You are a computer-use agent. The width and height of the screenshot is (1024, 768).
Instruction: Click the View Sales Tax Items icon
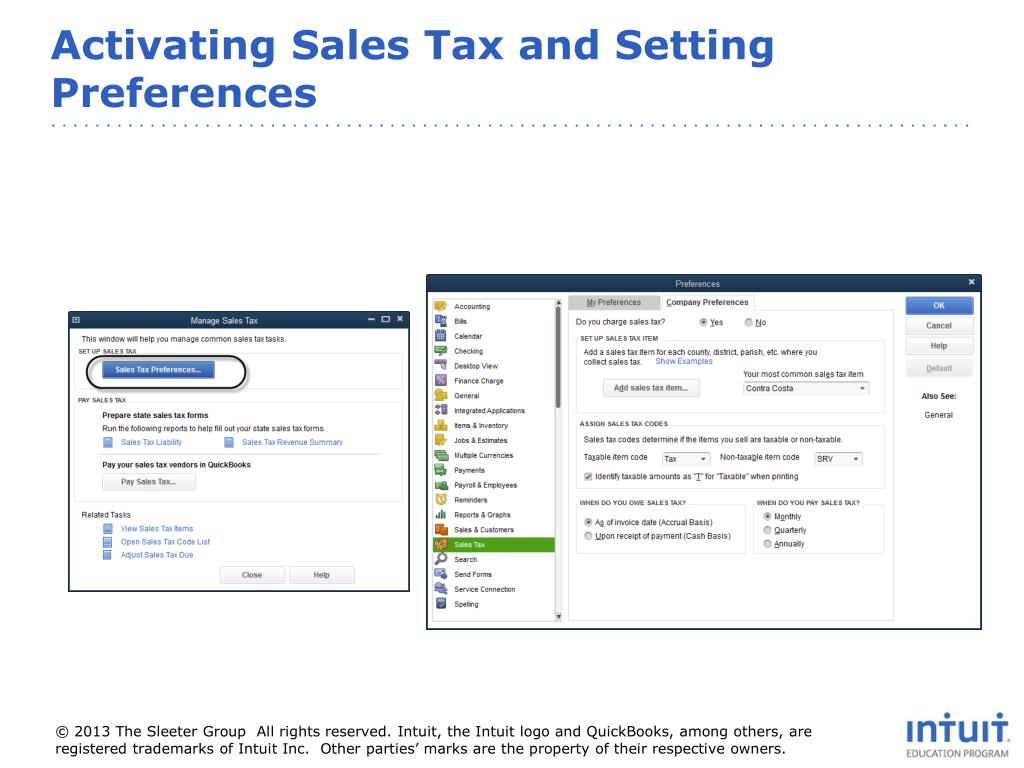108,528
